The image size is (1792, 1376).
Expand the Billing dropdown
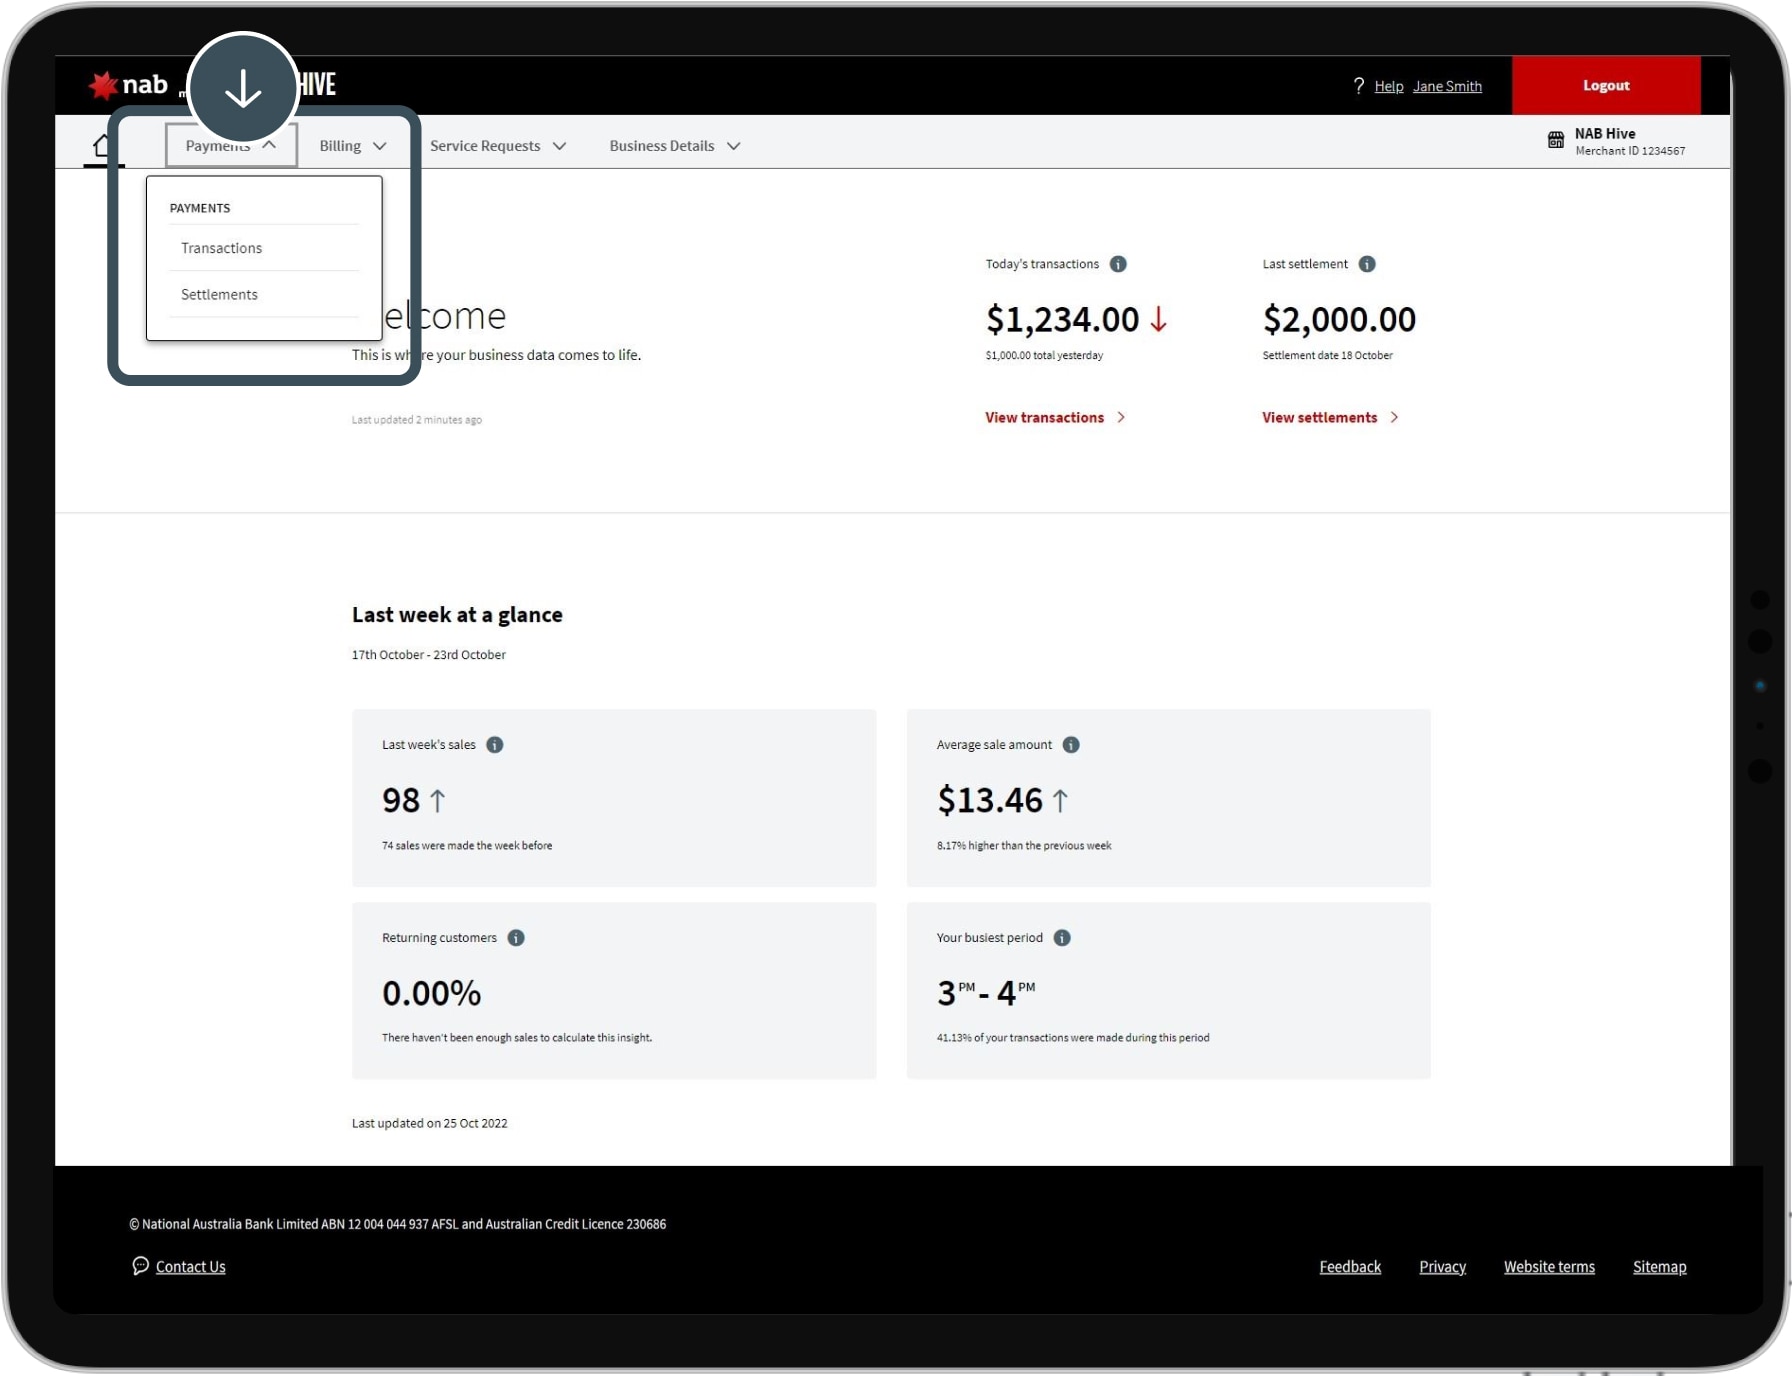click(x=352, y=146)
